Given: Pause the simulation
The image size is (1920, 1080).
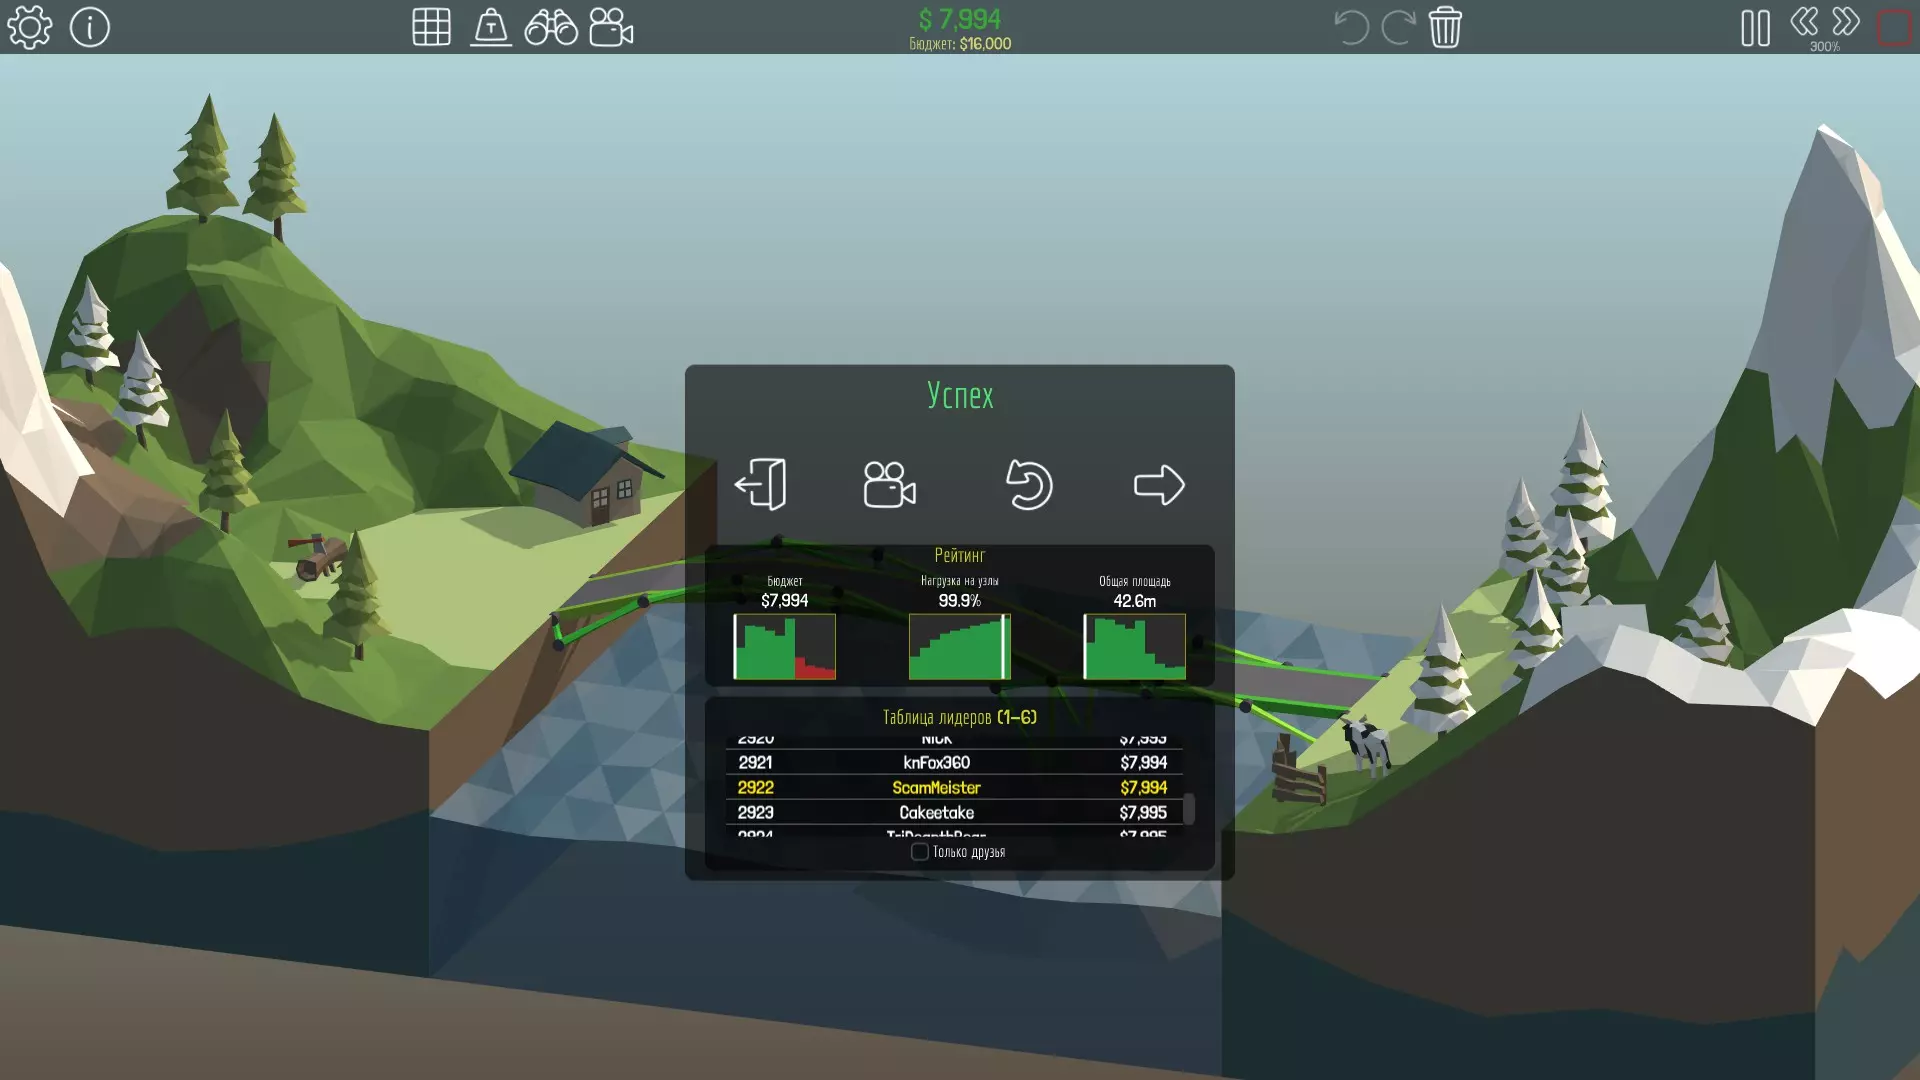Looking at the screenshot, I should click(1755, 27).
